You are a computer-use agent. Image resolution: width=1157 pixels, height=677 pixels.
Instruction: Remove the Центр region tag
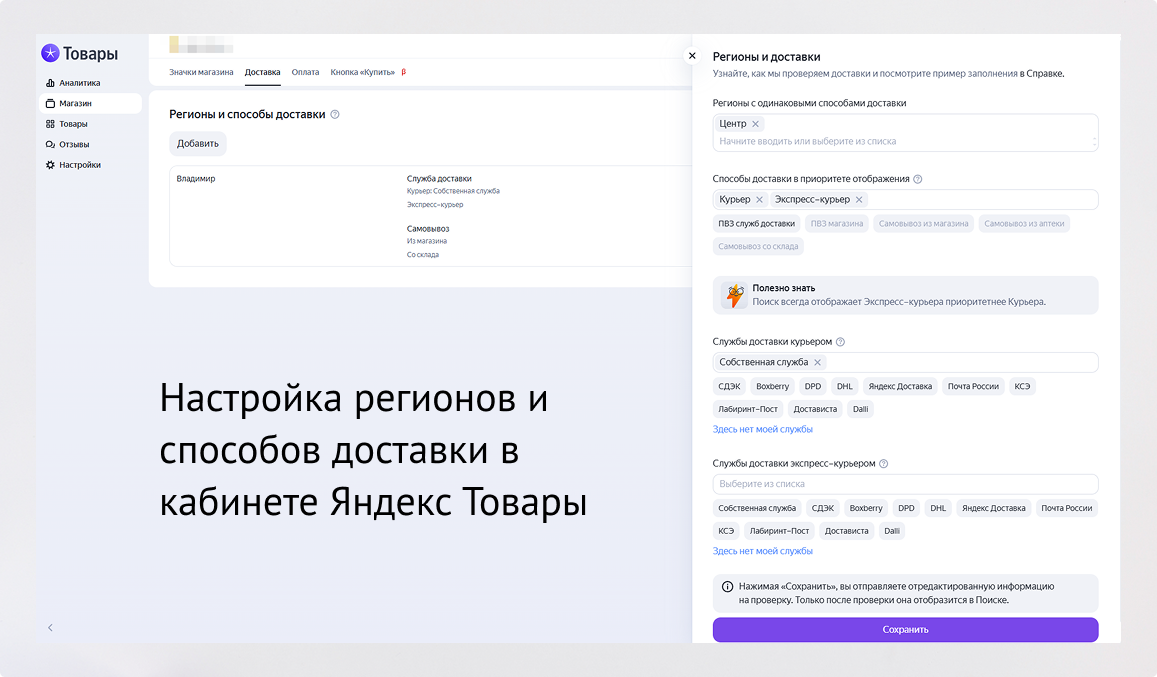coord(757,123)
